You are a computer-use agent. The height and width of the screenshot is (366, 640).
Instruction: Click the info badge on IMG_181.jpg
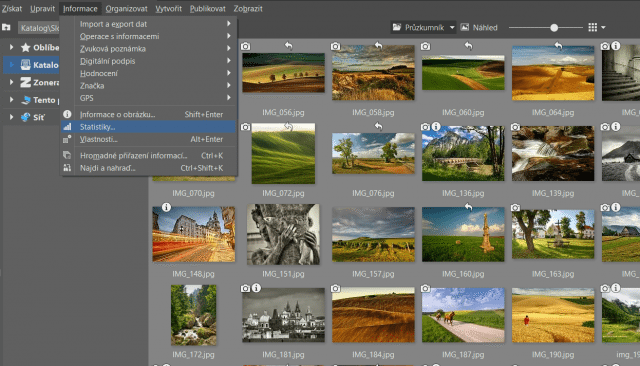pyautogui.click(x=256, y=288)
